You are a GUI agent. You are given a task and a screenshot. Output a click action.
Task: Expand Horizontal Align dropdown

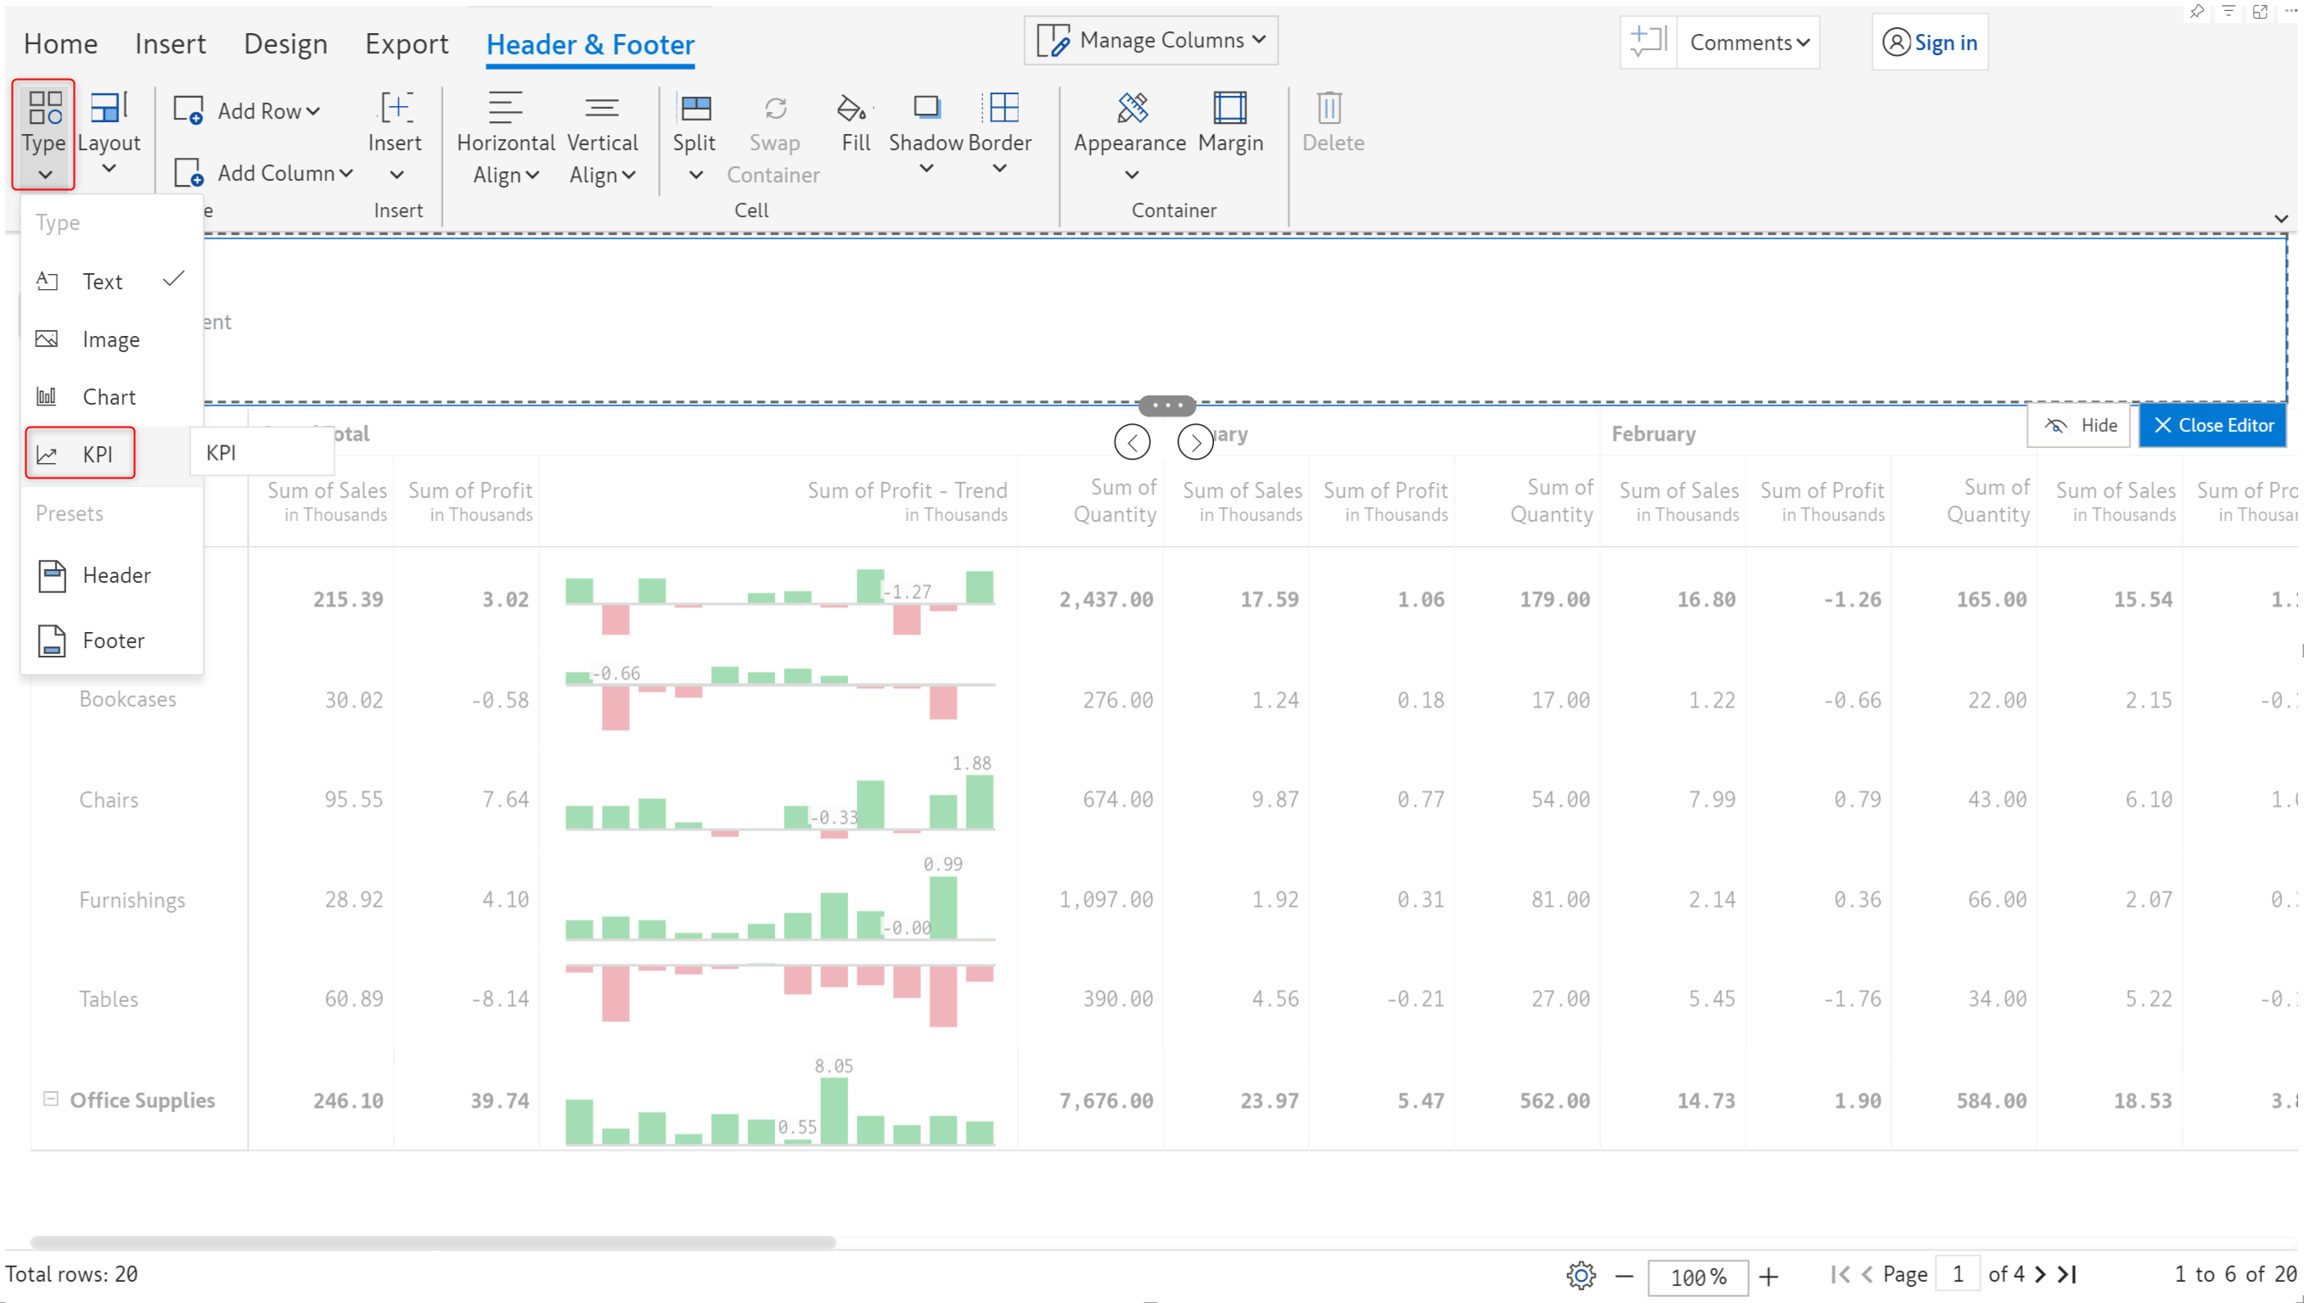click(505, 175)
